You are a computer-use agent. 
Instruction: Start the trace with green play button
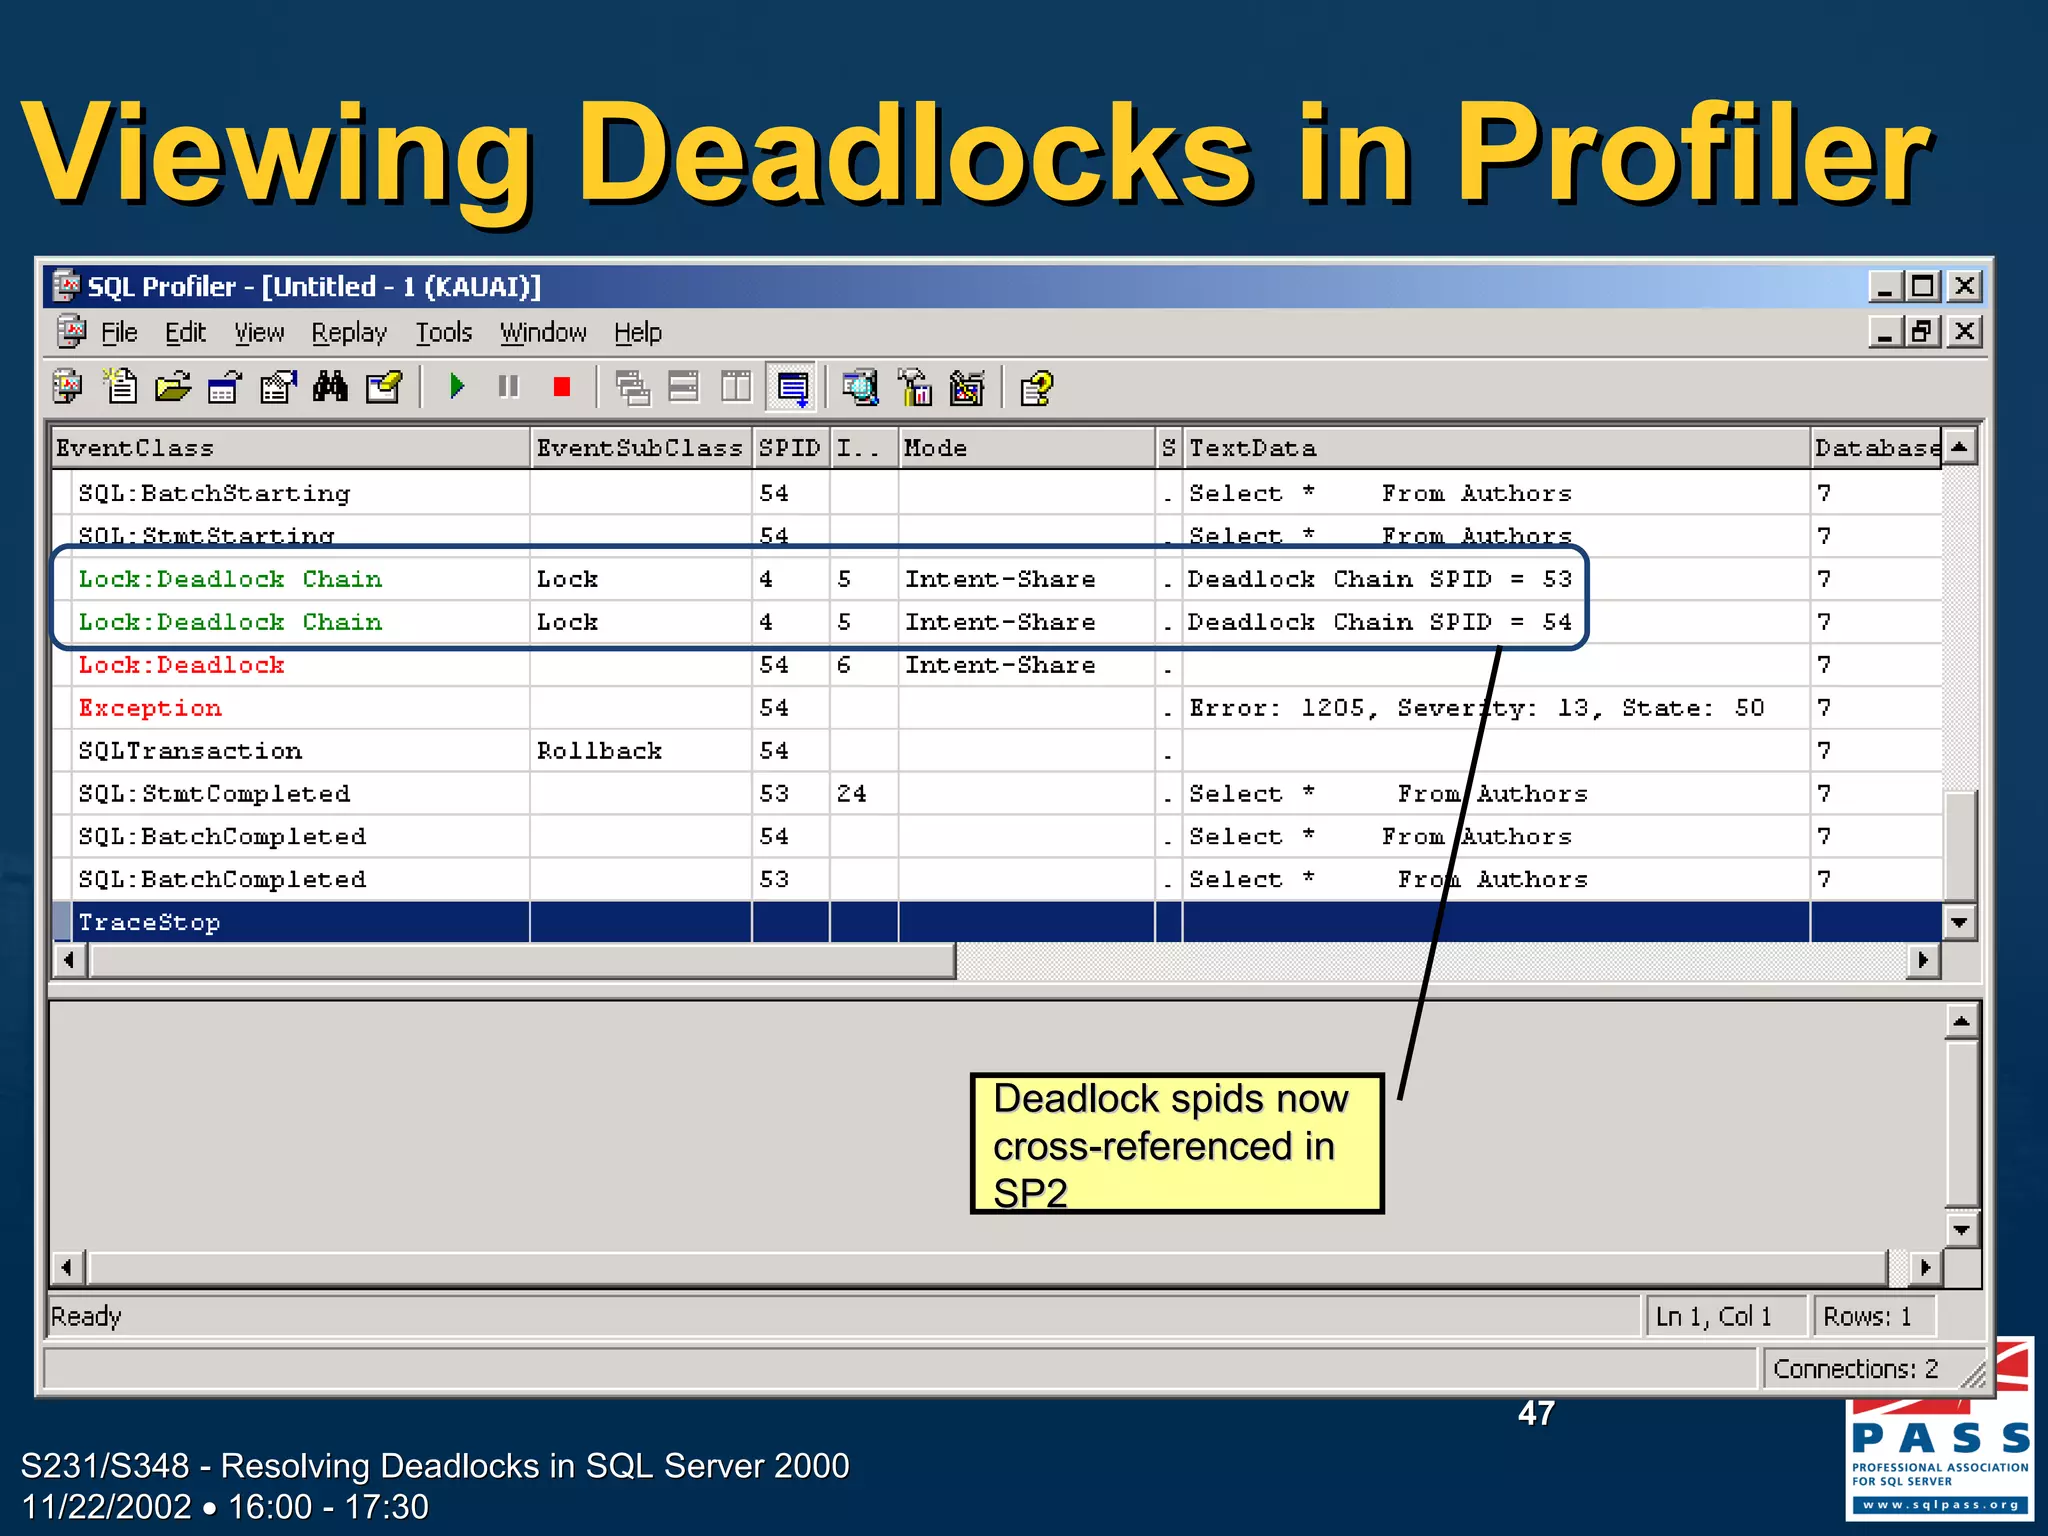(457, 387)
